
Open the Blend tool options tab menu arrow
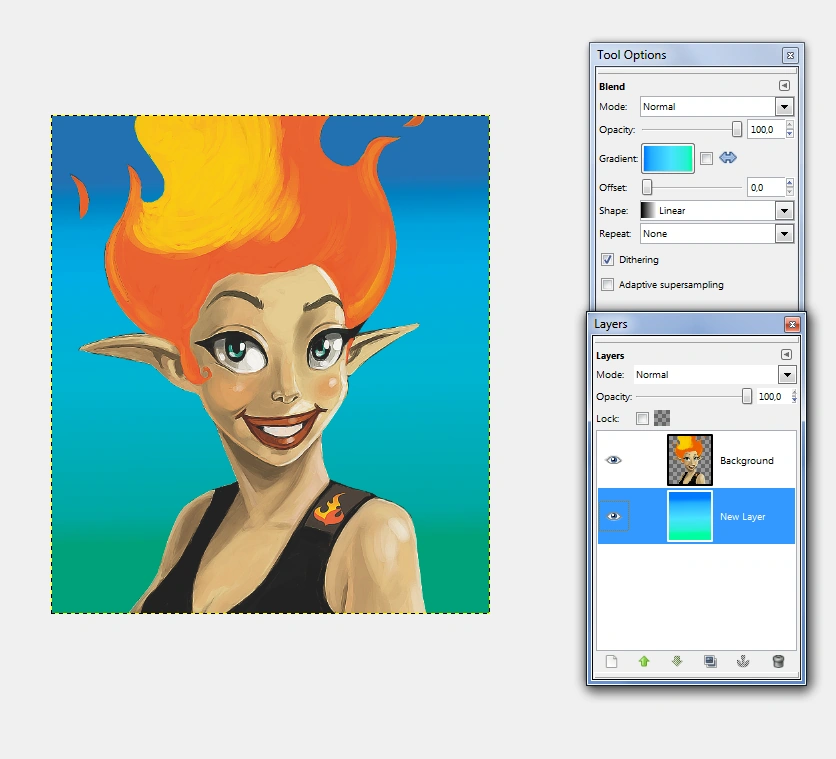[x=785, y=87]
